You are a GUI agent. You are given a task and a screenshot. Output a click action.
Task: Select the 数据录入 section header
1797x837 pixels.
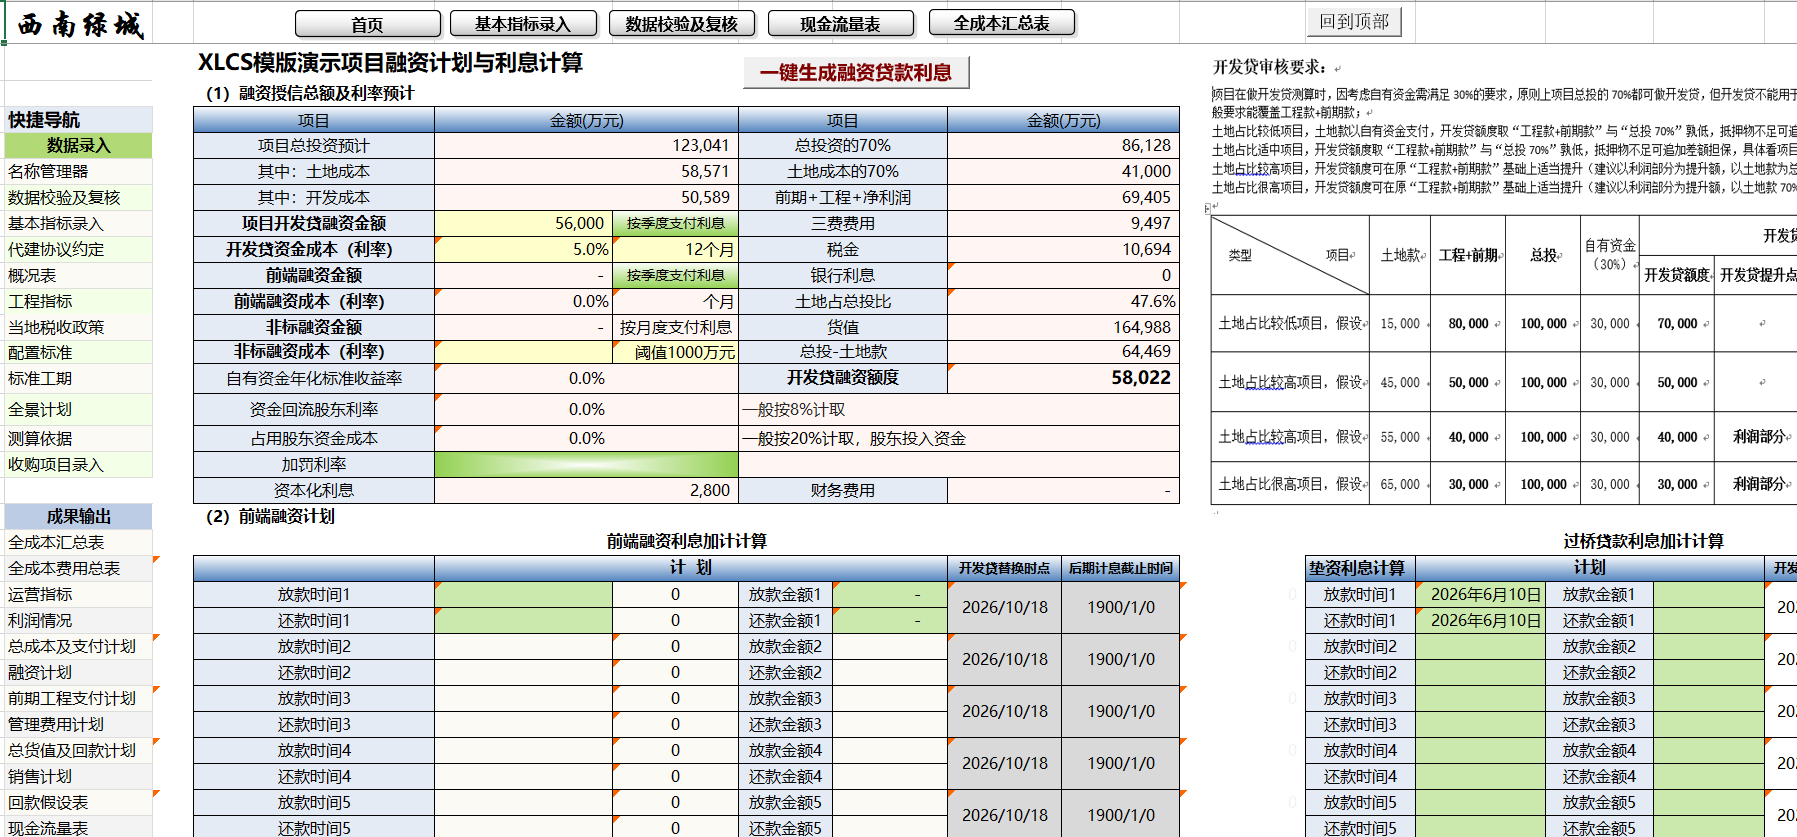tap(78, 145)
